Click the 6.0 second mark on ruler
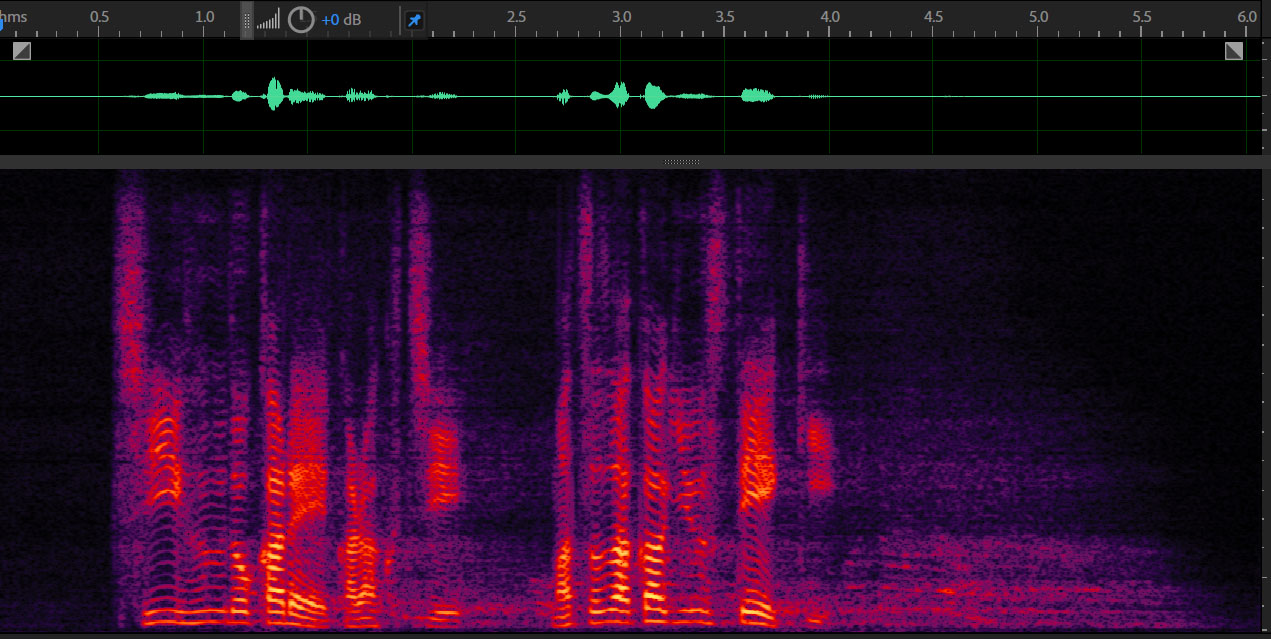Screen dimensions: 1271x639 (x=1246, y=17)
